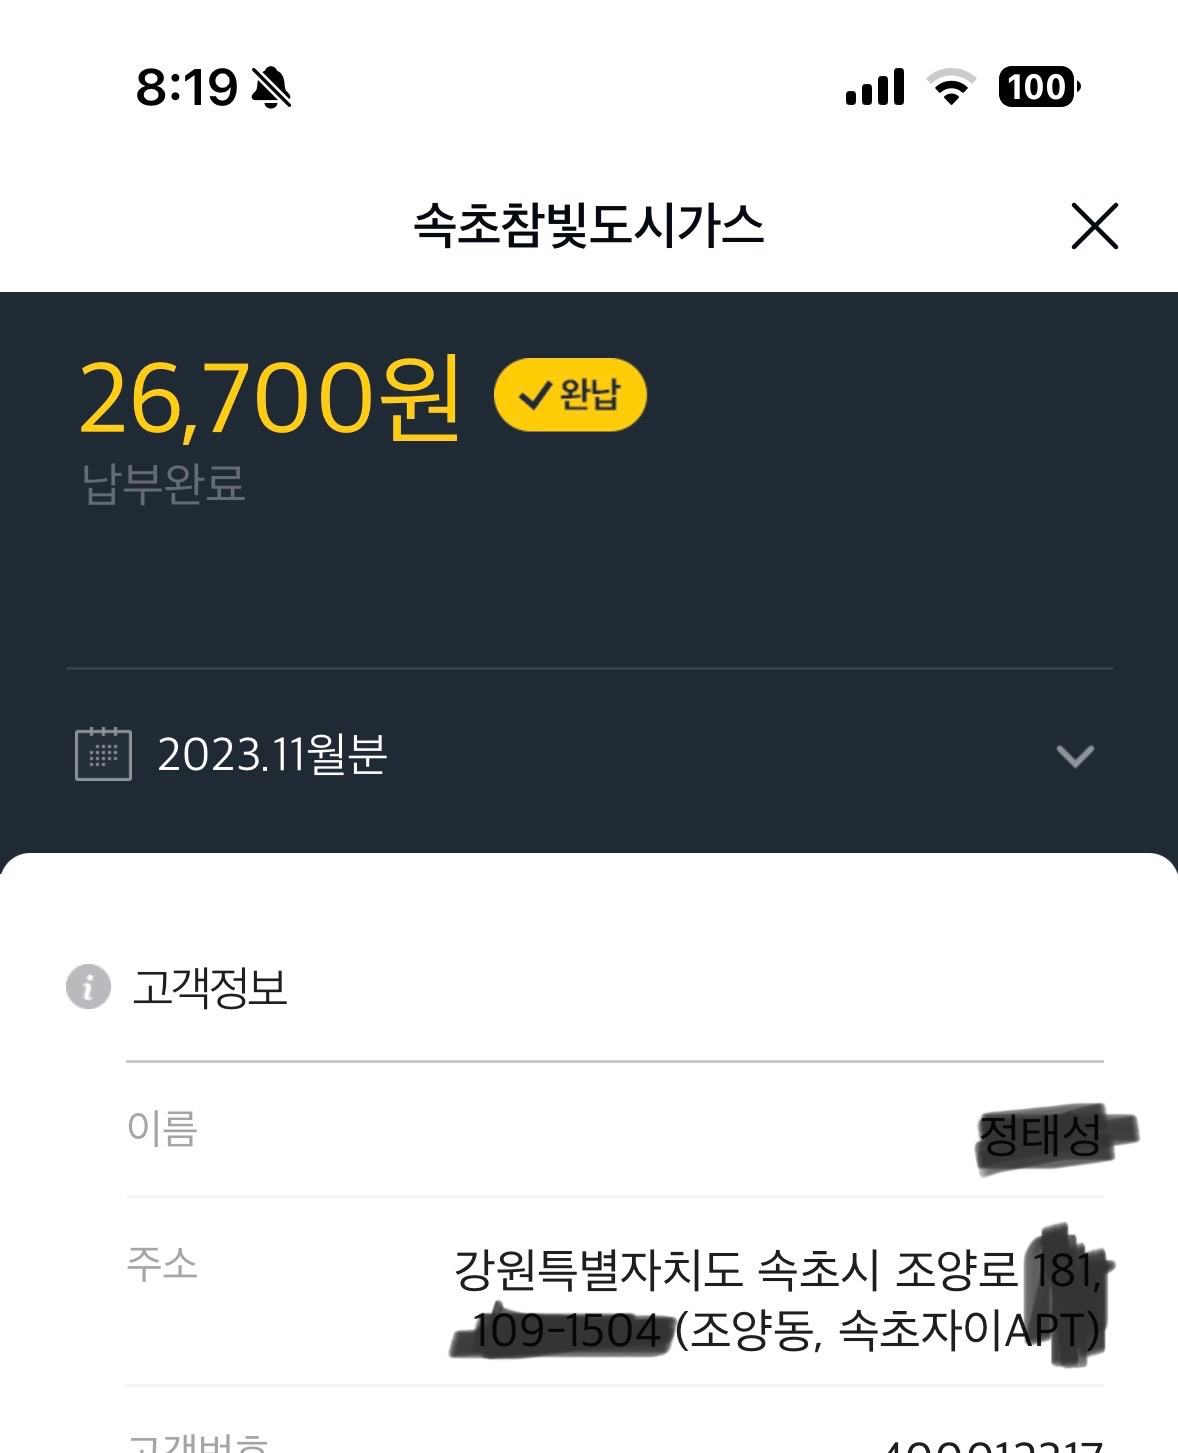Viewport: 1178px width, 1453px height.
Task: Tap the 주소 field label
Action: [162, 1264]
